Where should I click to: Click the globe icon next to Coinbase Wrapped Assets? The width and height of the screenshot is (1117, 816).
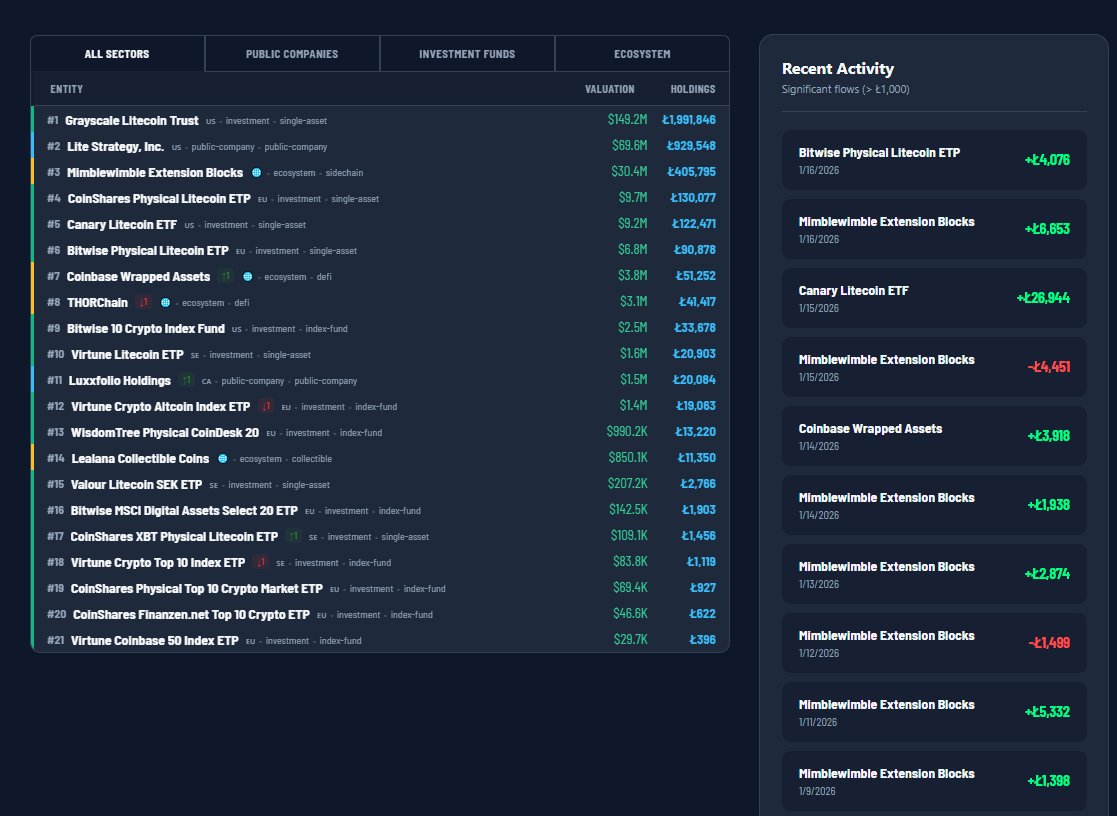[248, 277]
